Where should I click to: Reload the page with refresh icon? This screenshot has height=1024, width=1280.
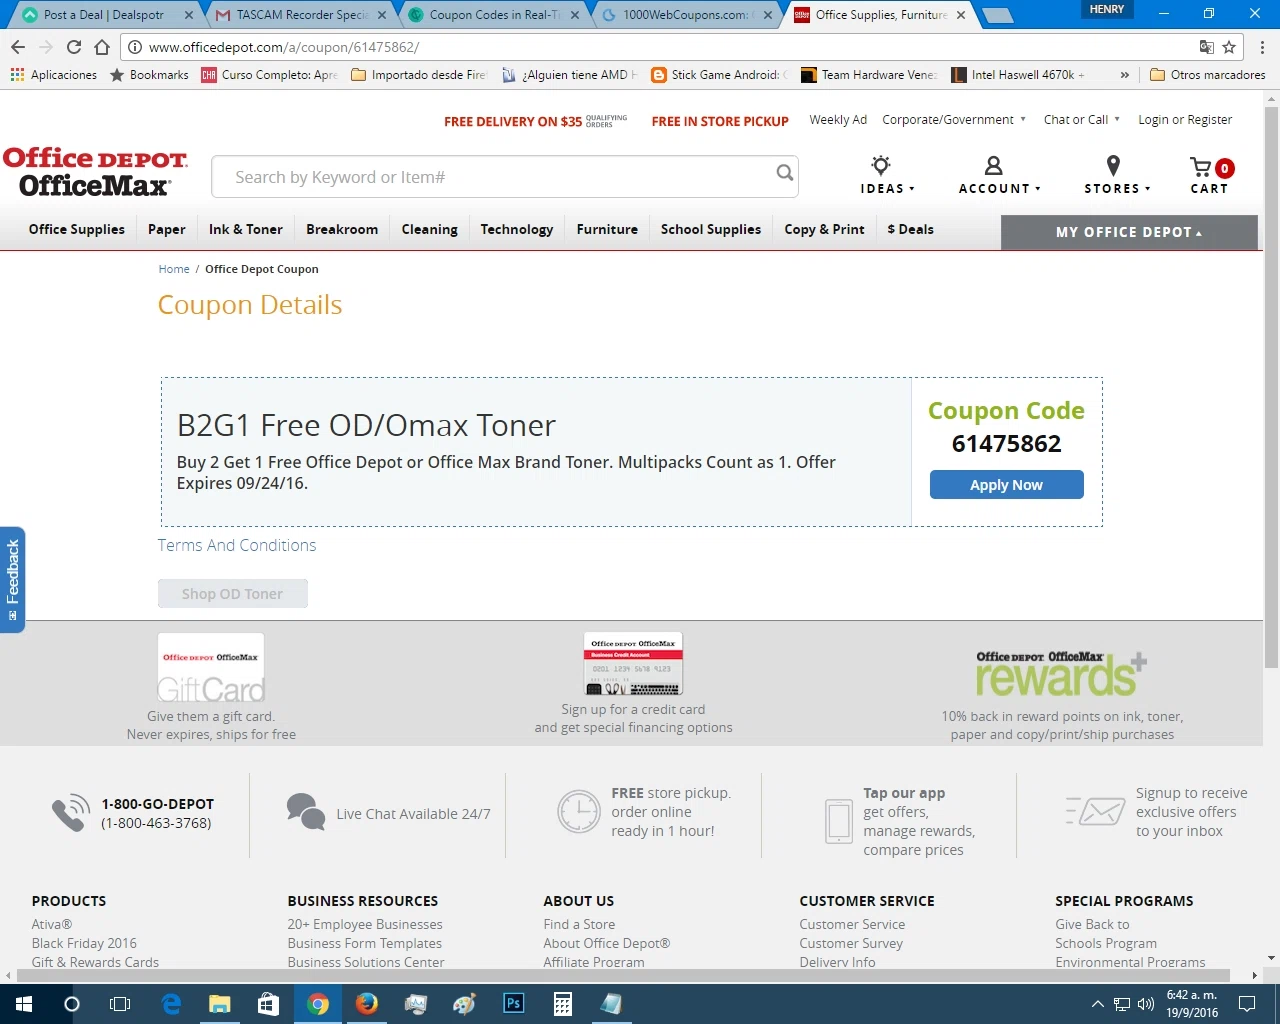pyautogui.click(x=74, y=47)
